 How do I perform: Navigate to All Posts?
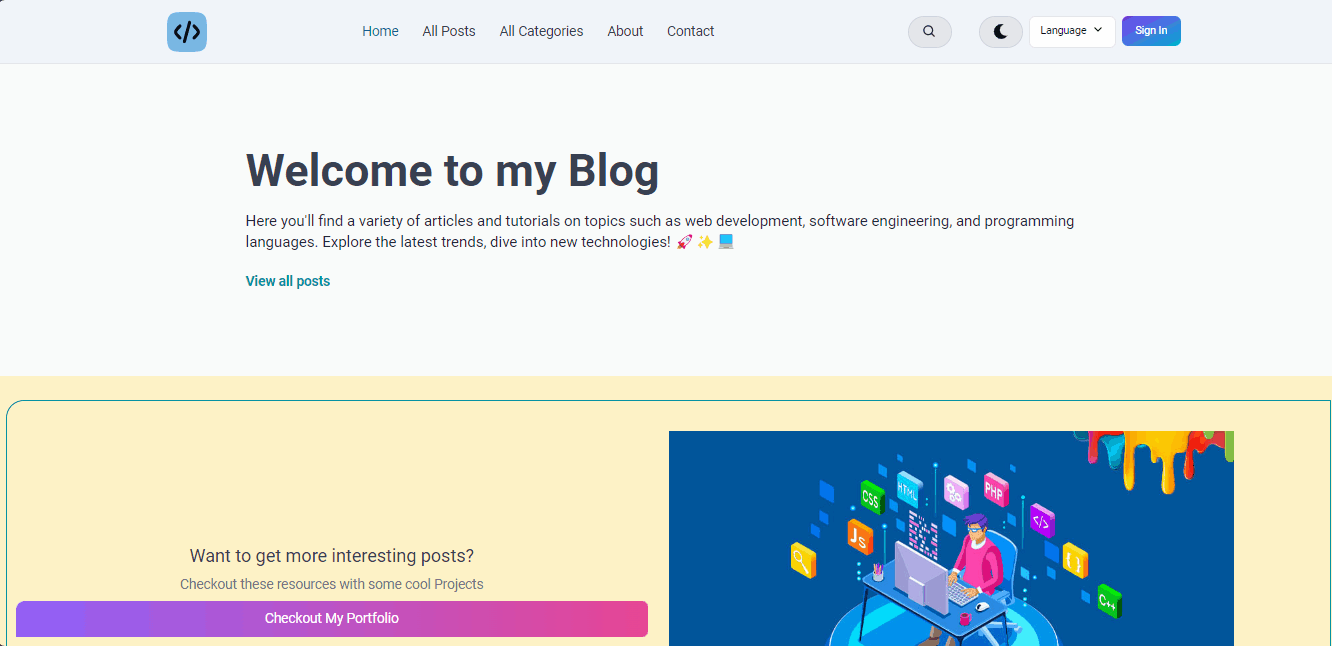pos(448,31)
